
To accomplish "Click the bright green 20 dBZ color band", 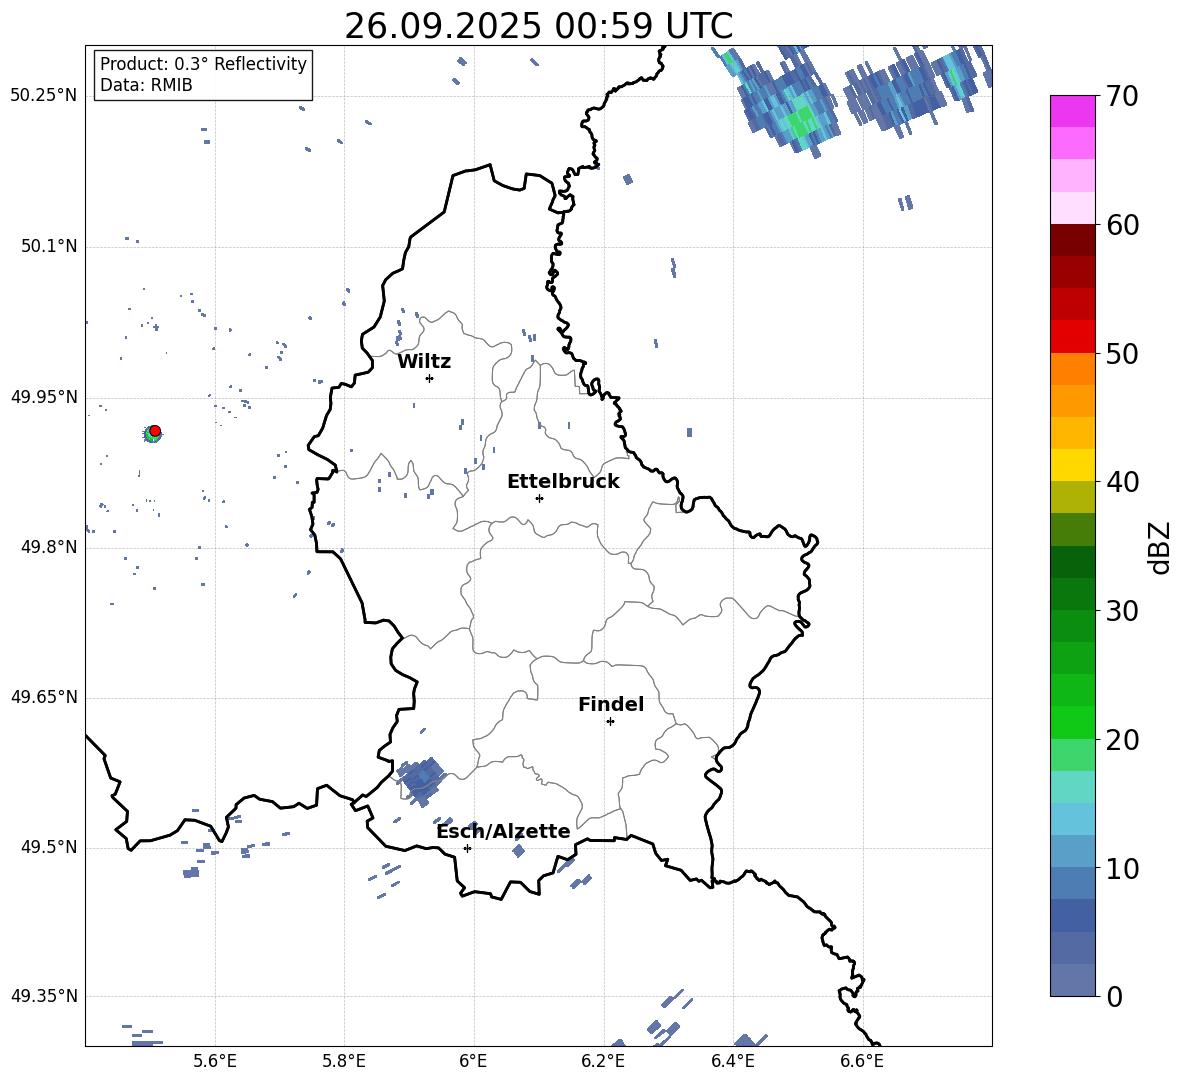I will click(1072, 723).
